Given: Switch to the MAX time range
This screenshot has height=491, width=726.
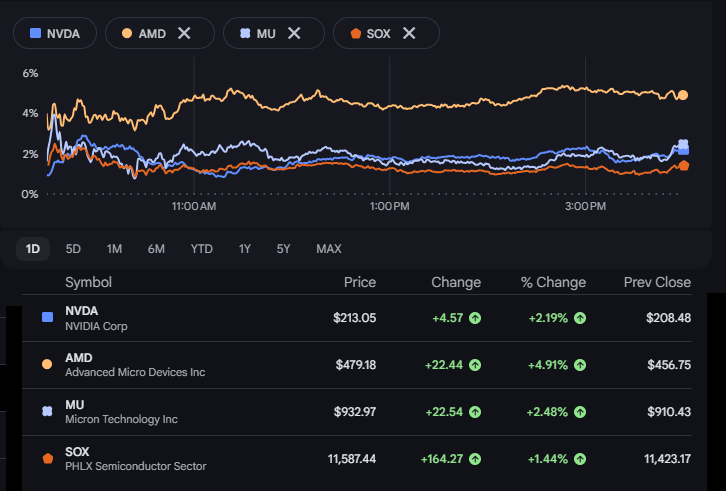Looking at the screenshot, I should tap(329, 249).
